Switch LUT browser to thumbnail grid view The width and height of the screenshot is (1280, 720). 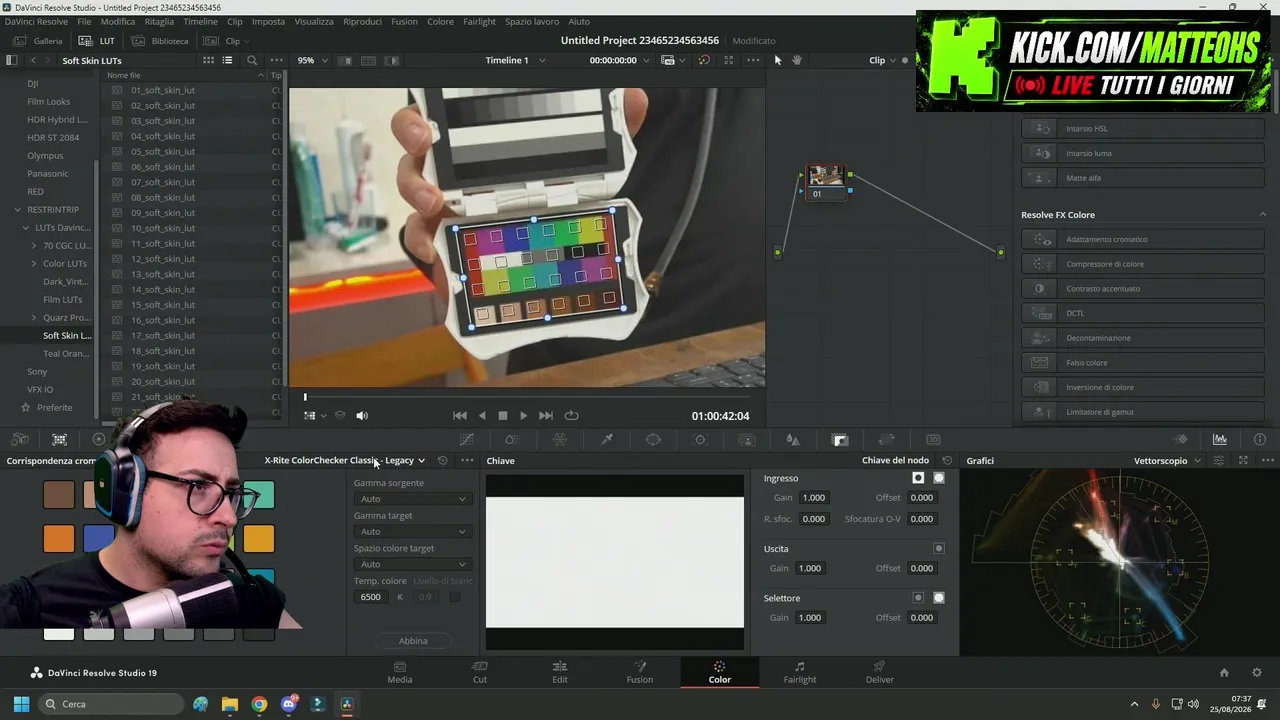click(x=208, y=60)
